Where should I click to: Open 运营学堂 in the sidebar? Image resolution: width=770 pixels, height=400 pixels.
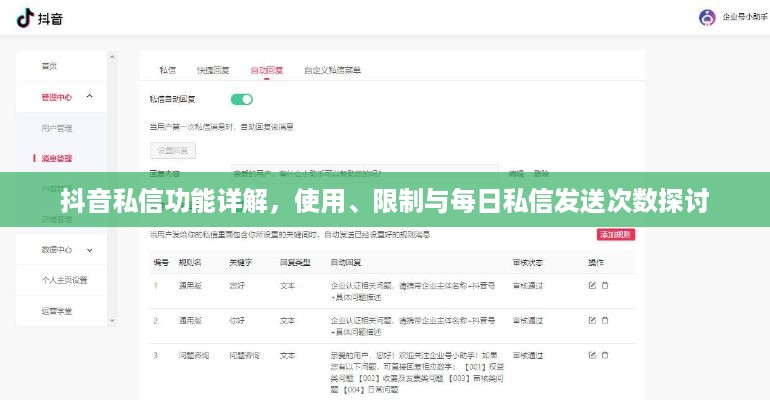[56, 311]
